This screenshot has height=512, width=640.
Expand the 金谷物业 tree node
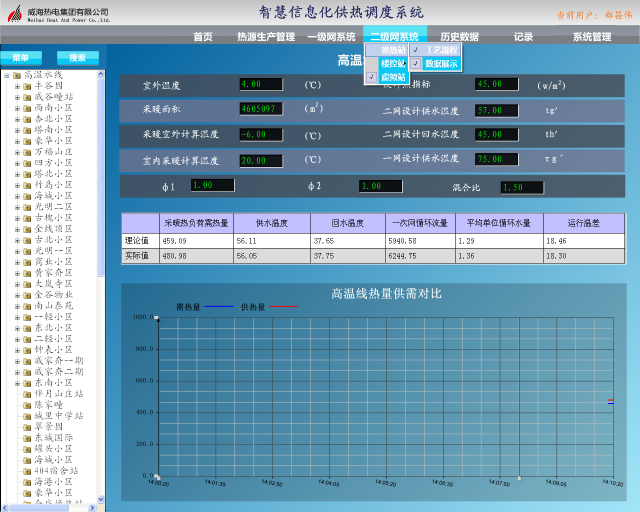[x=17, y=295]
